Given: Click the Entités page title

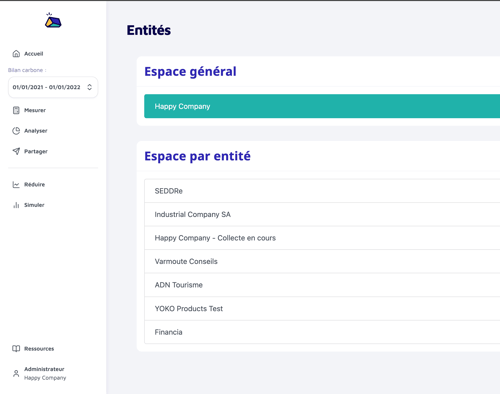Looking at the screenshot, I should pos(149,30).
